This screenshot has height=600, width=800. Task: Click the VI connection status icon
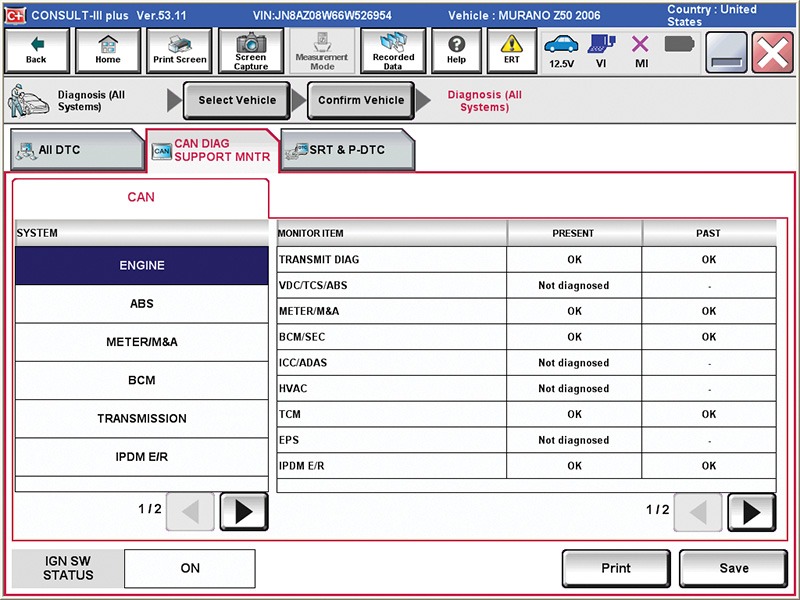click(601, 51)
